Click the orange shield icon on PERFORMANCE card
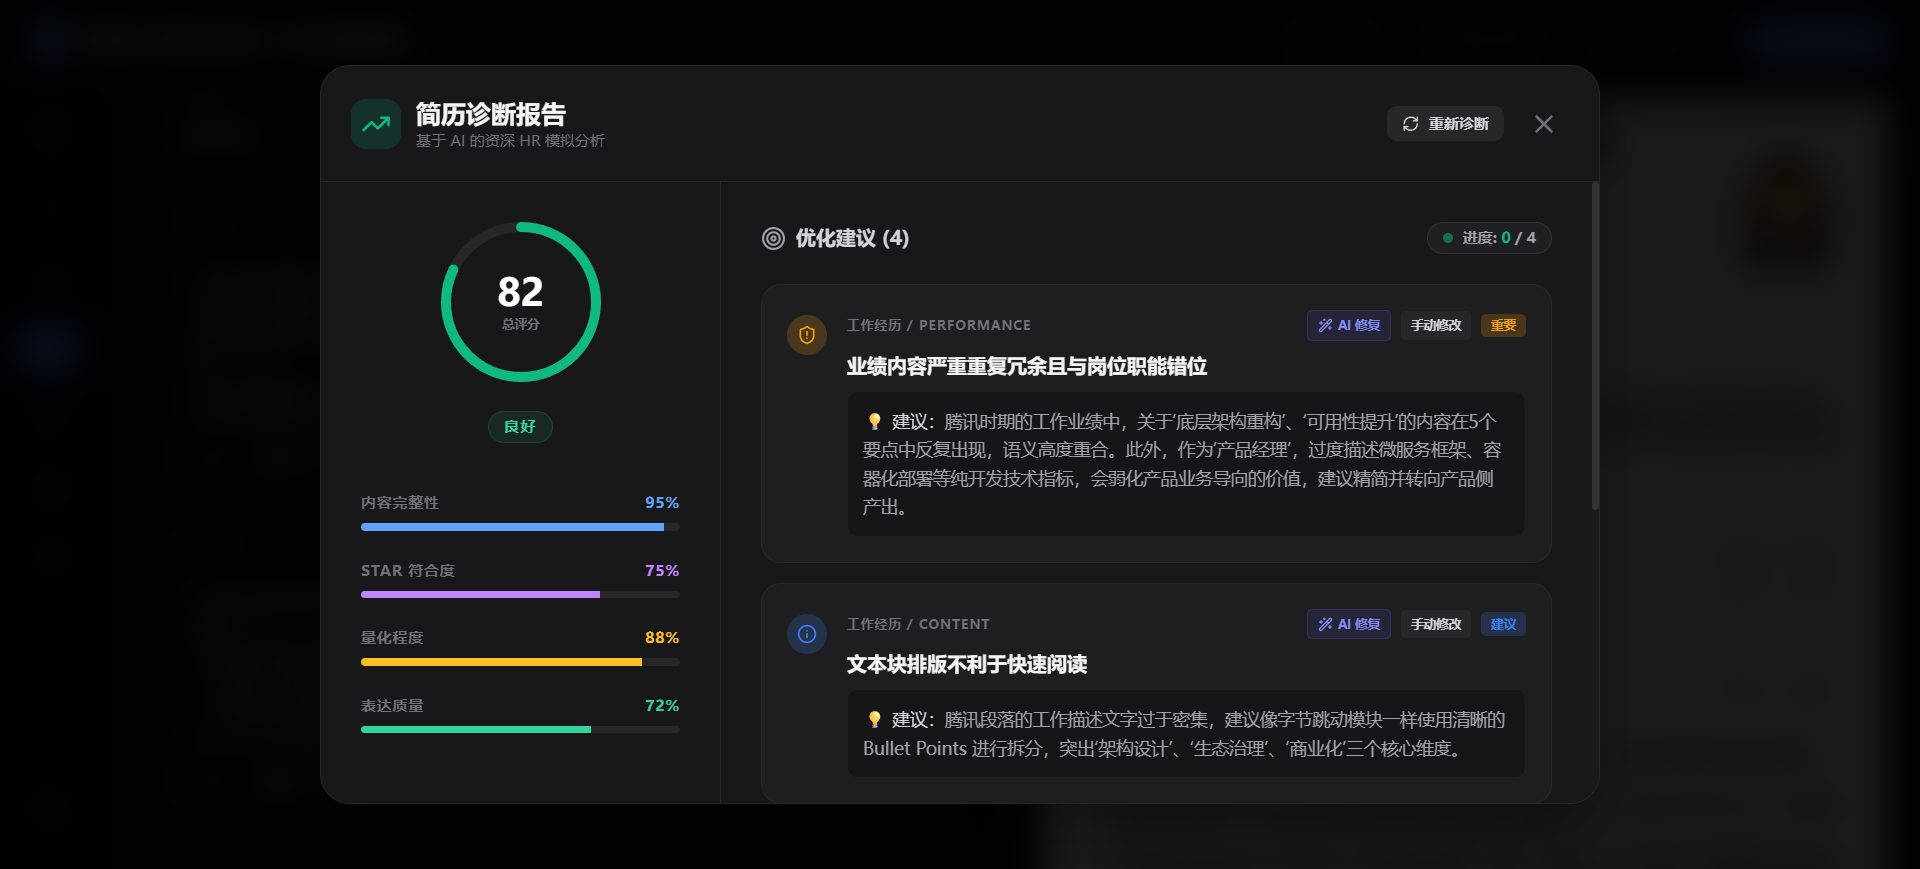Screen dimensions: 1920x869 [807, 335]
